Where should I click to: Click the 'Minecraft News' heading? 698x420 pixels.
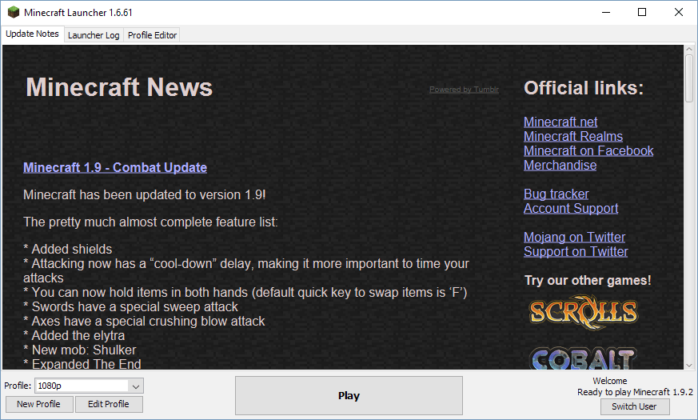tap(119, 87)
